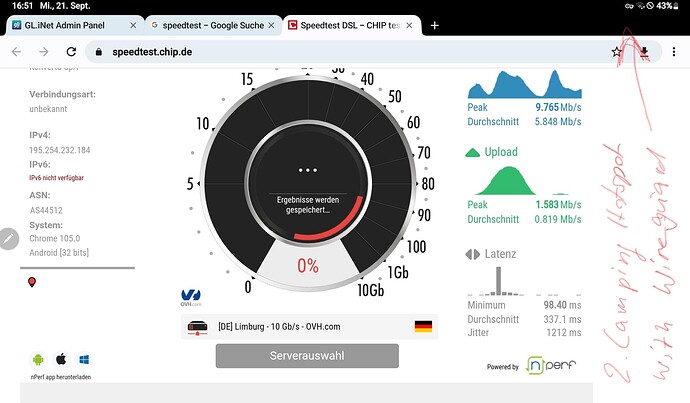690x403 pixels.
Task: Bookmark the page with the star icon
Action: [x=617, y=51]
